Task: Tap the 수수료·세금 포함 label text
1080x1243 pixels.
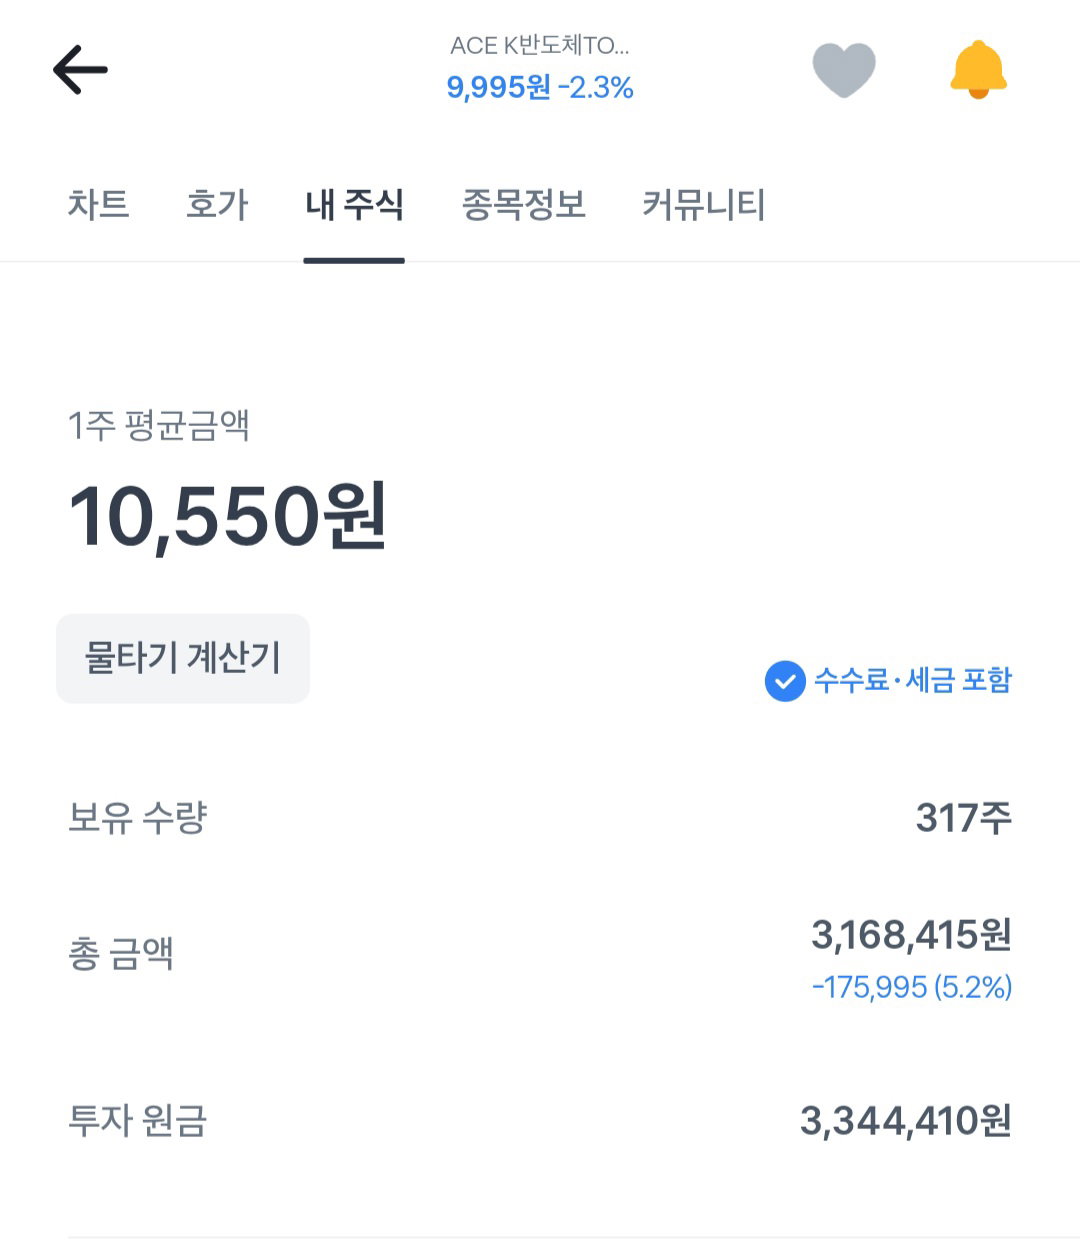Action: tap(913, 680)
